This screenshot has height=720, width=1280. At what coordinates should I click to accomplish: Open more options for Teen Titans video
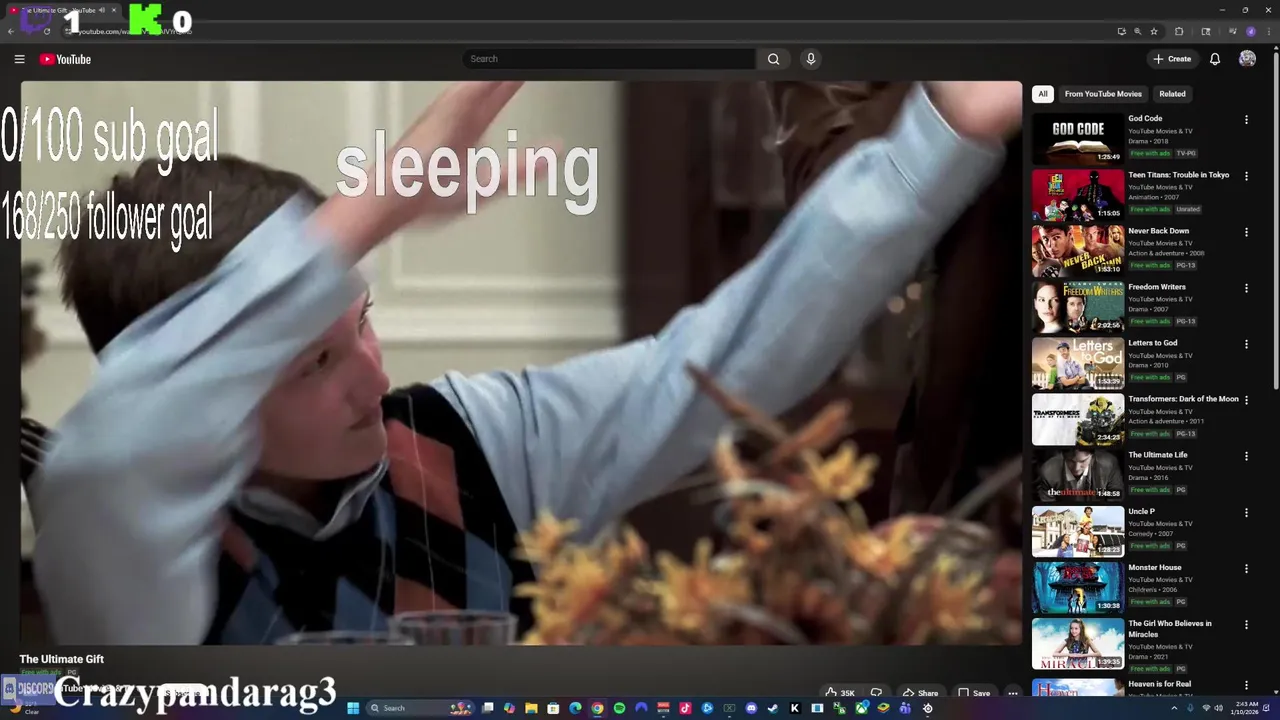(1246, 176)
